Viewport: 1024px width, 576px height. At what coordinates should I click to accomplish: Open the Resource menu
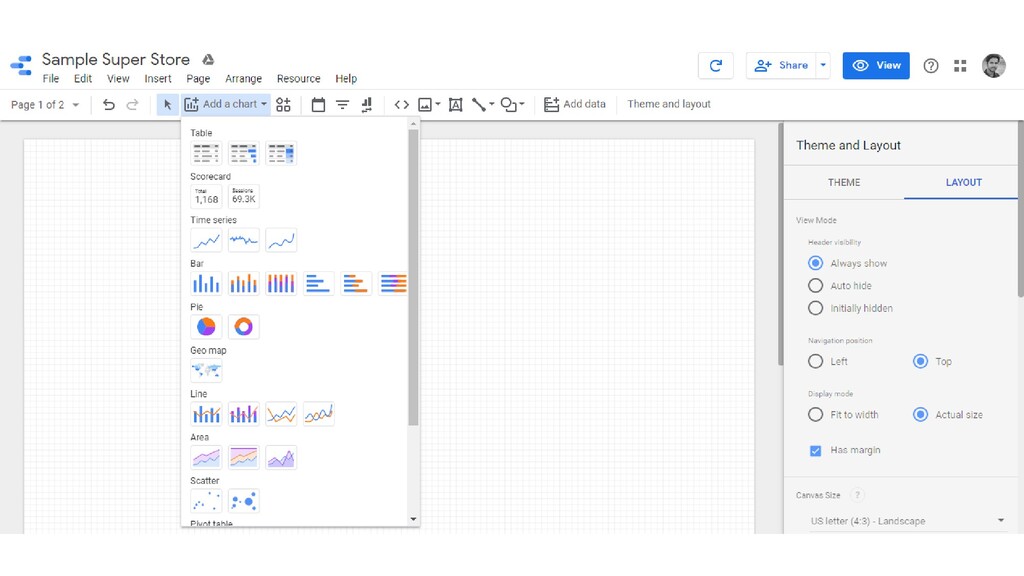click(x=298, y=78)
